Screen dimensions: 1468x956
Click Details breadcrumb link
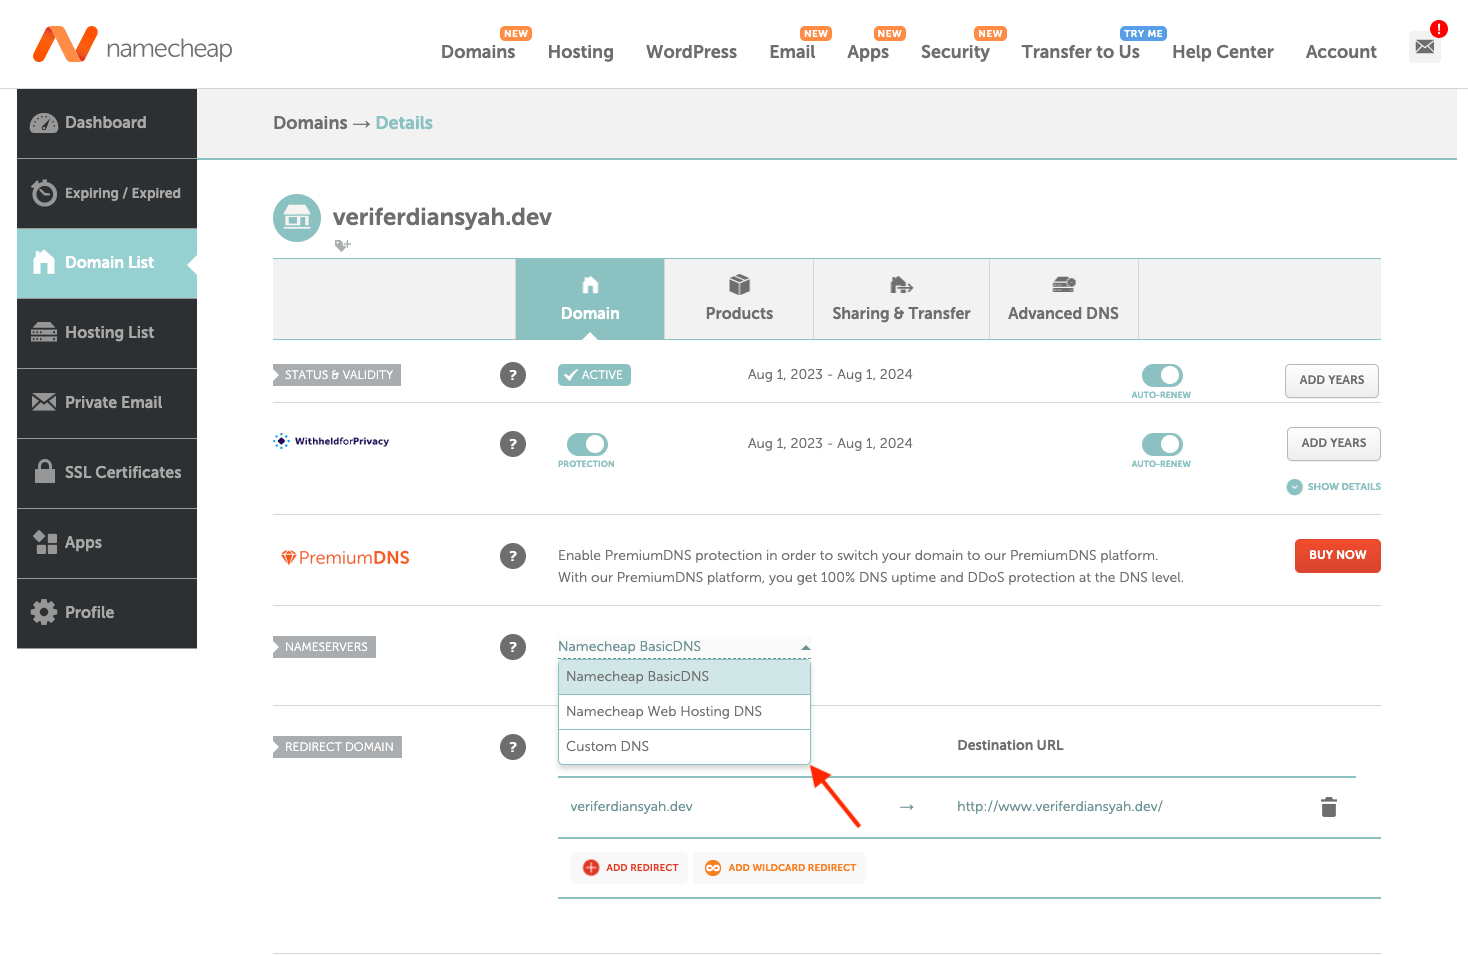tap(404, 123)
